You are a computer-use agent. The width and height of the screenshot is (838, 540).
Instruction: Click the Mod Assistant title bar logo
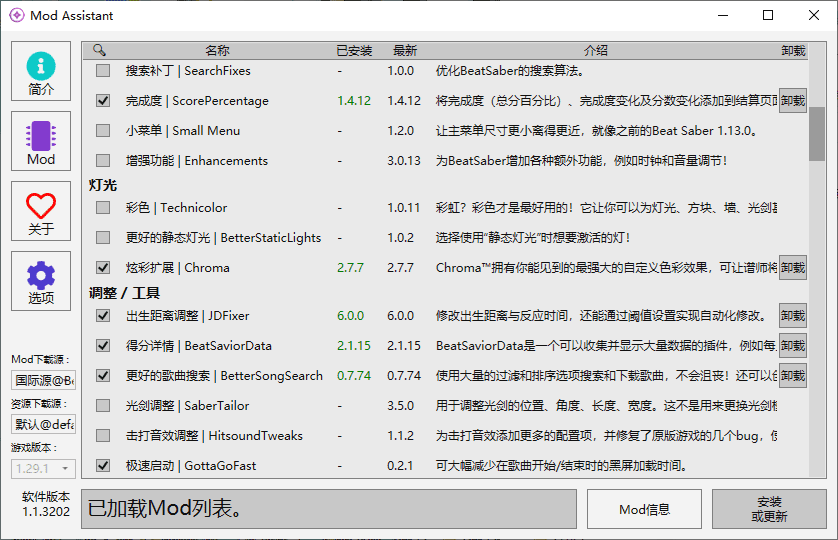[17, 15]
